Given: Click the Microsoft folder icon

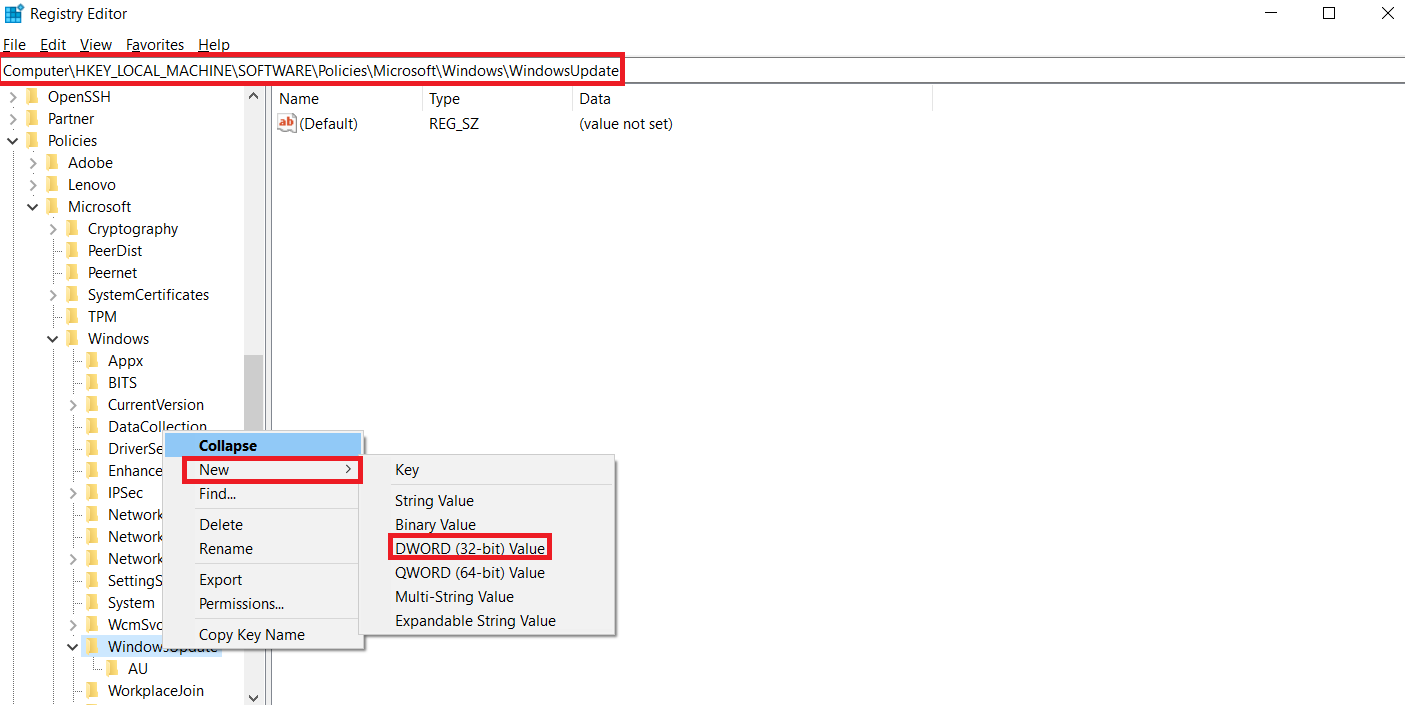Looking at the screenshot, I should pyautogui.click(x=52, y=207).
